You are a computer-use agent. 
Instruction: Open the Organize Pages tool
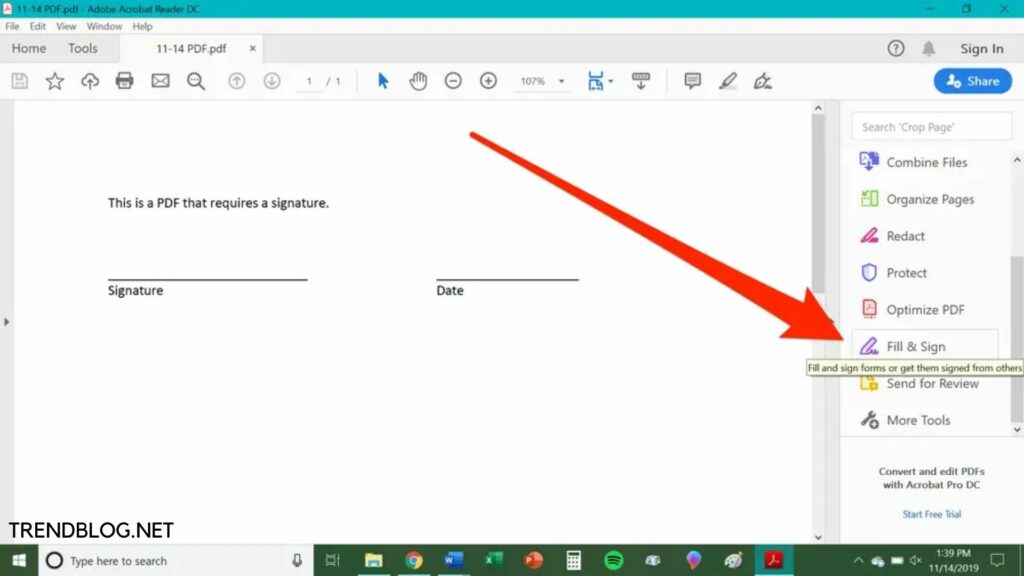click(x=930, y=199)
